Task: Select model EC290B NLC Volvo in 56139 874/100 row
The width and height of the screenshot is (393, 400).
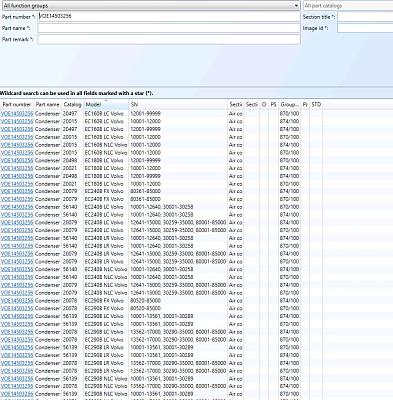Action: click(106, 378)
